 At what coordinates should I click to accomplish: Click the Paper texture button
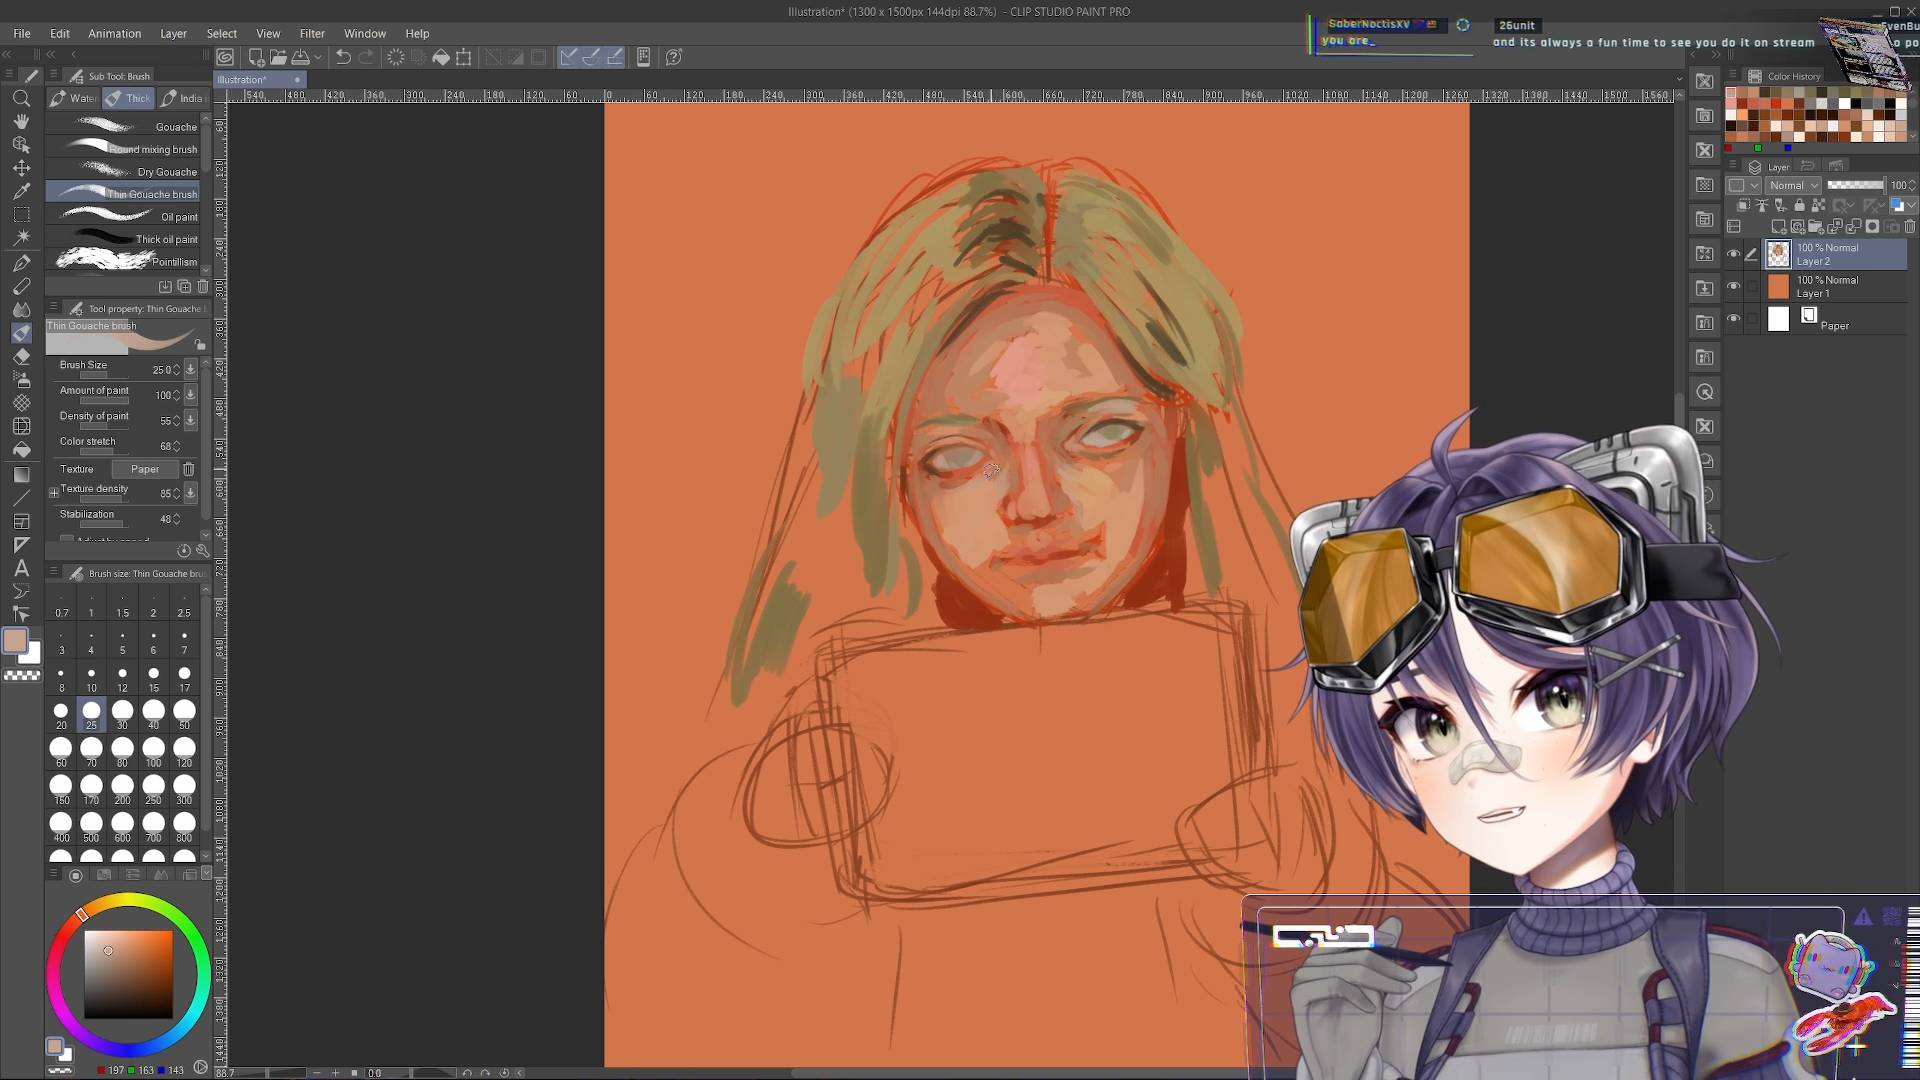(x=145, y=469)
